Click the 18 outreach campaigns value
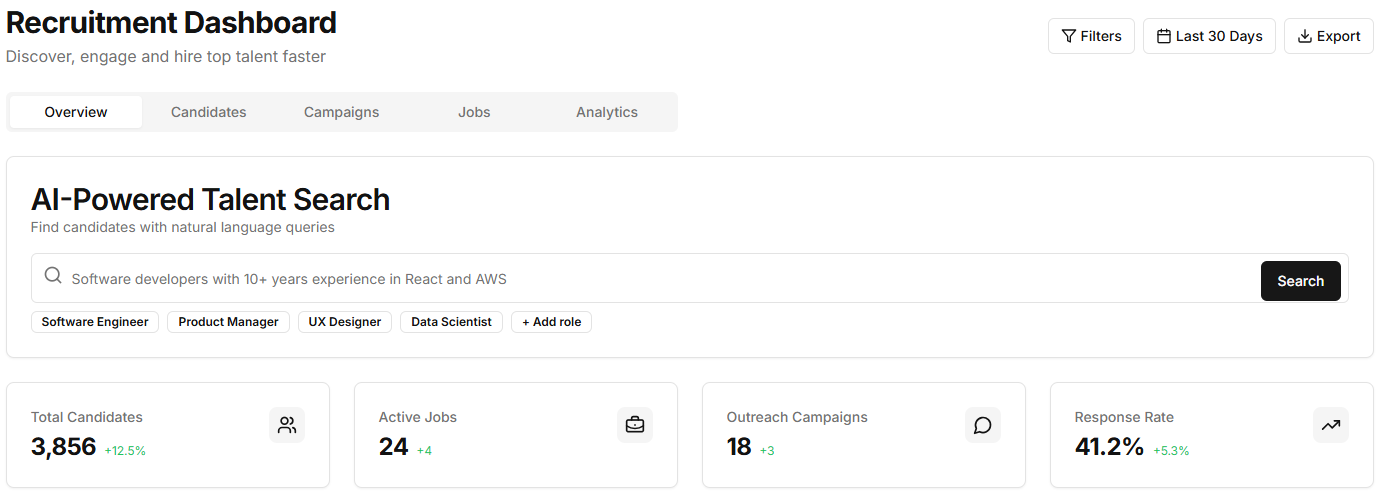The height and width of the screenshot is (498, 1389). click(739, 447)
